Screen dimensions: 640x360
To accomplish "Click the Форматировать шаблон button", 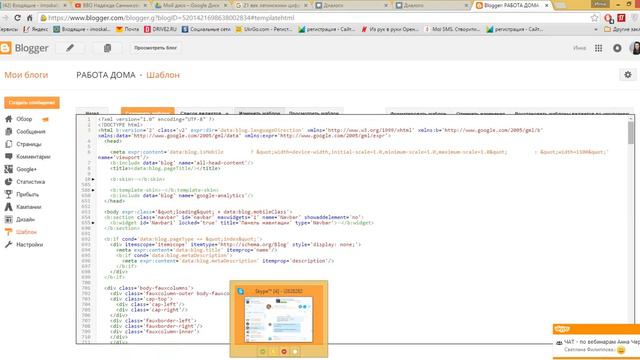I will [x=418, y=112].
